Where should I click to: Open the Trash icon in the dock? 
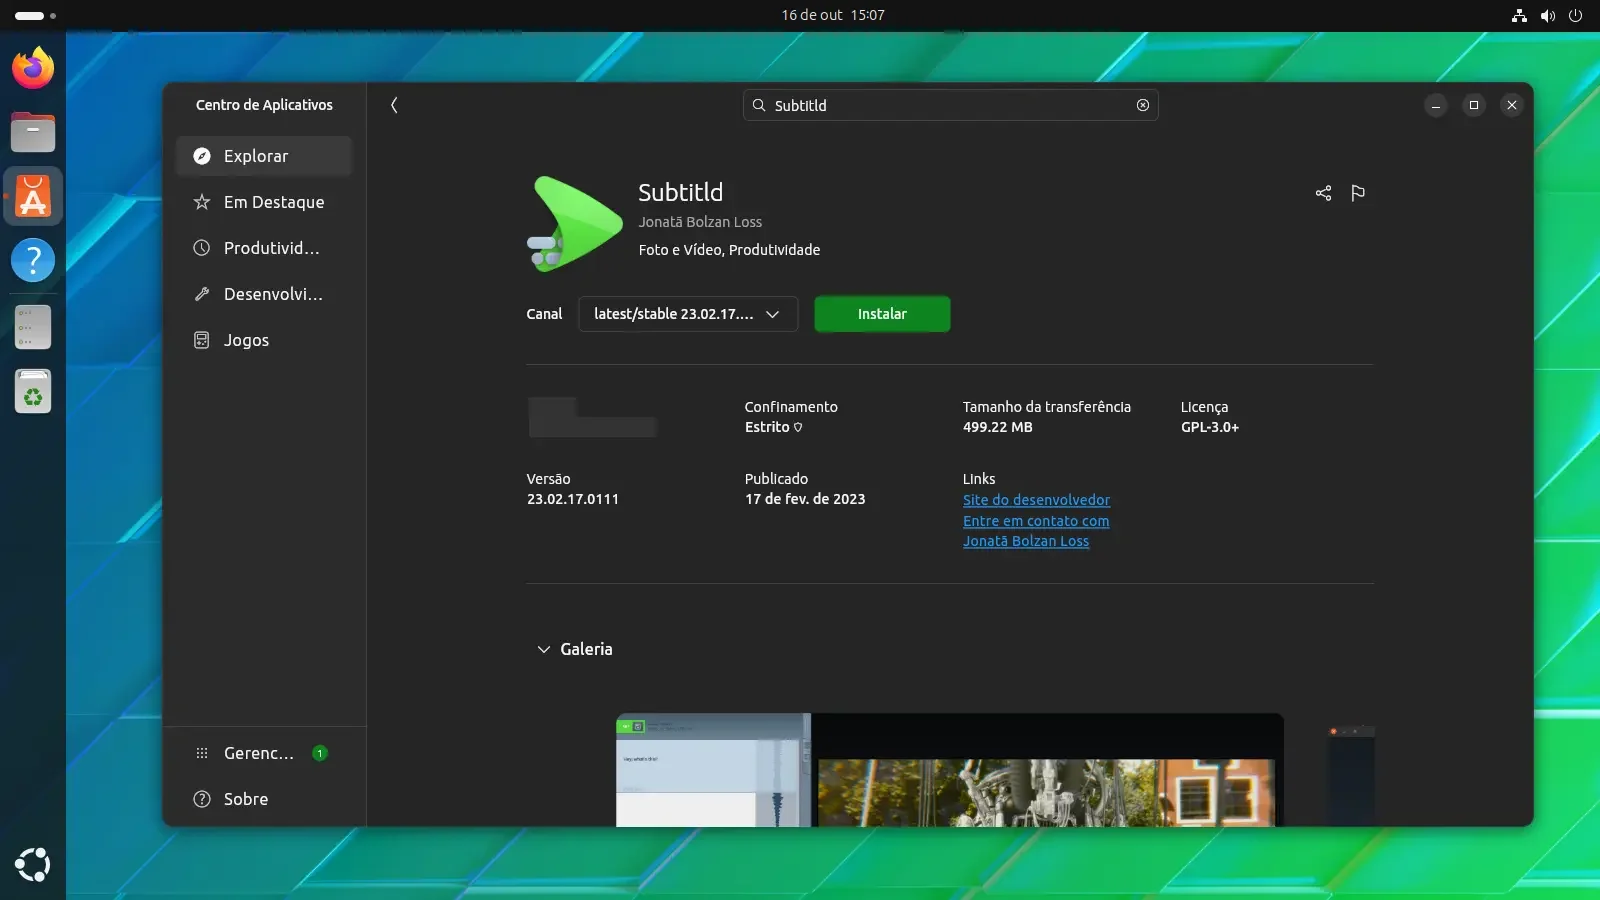(x=33, y=391)
